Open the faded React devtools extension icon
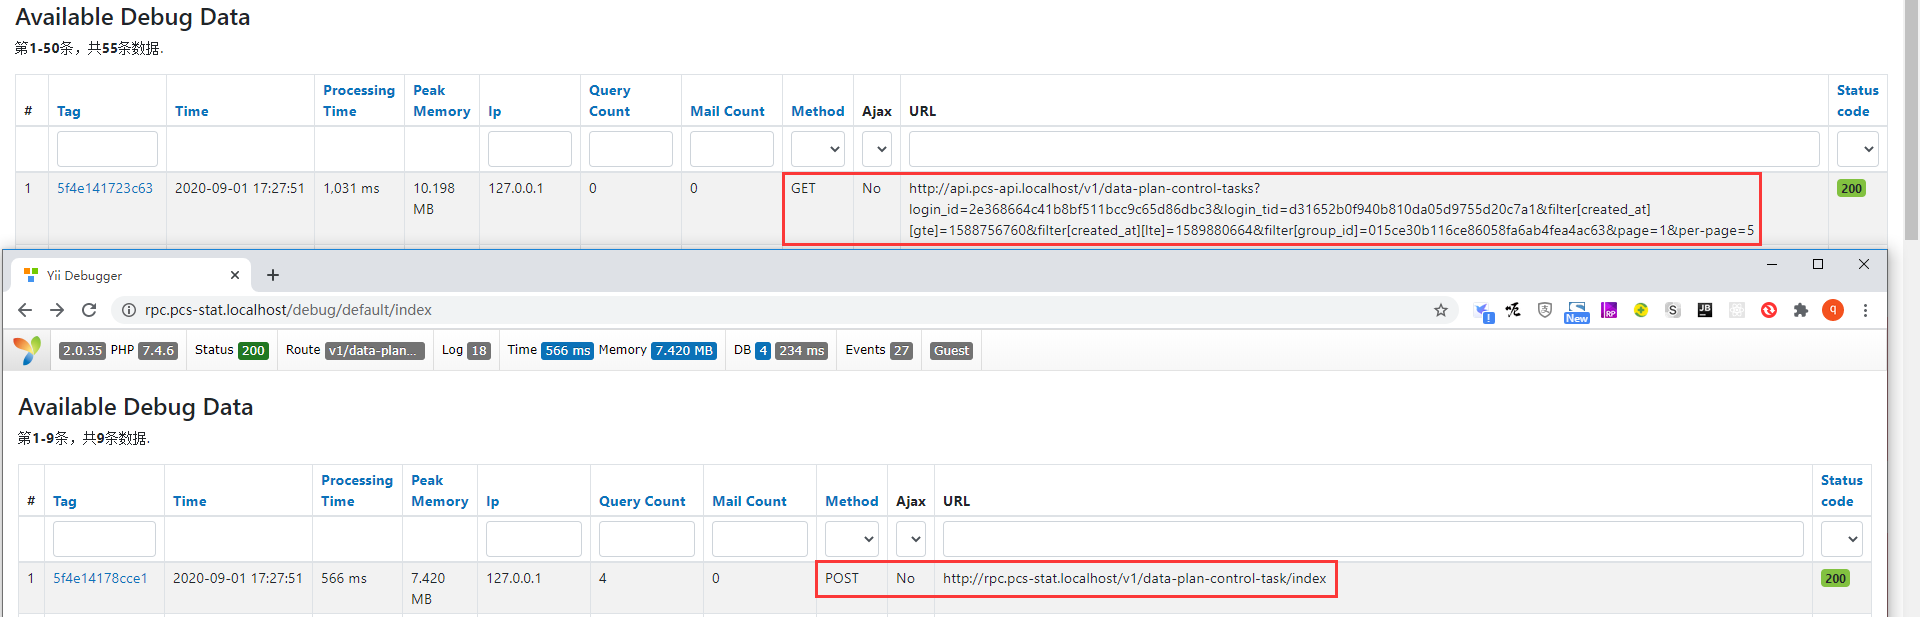1920x617 pixels. [x=1737, y=310]
